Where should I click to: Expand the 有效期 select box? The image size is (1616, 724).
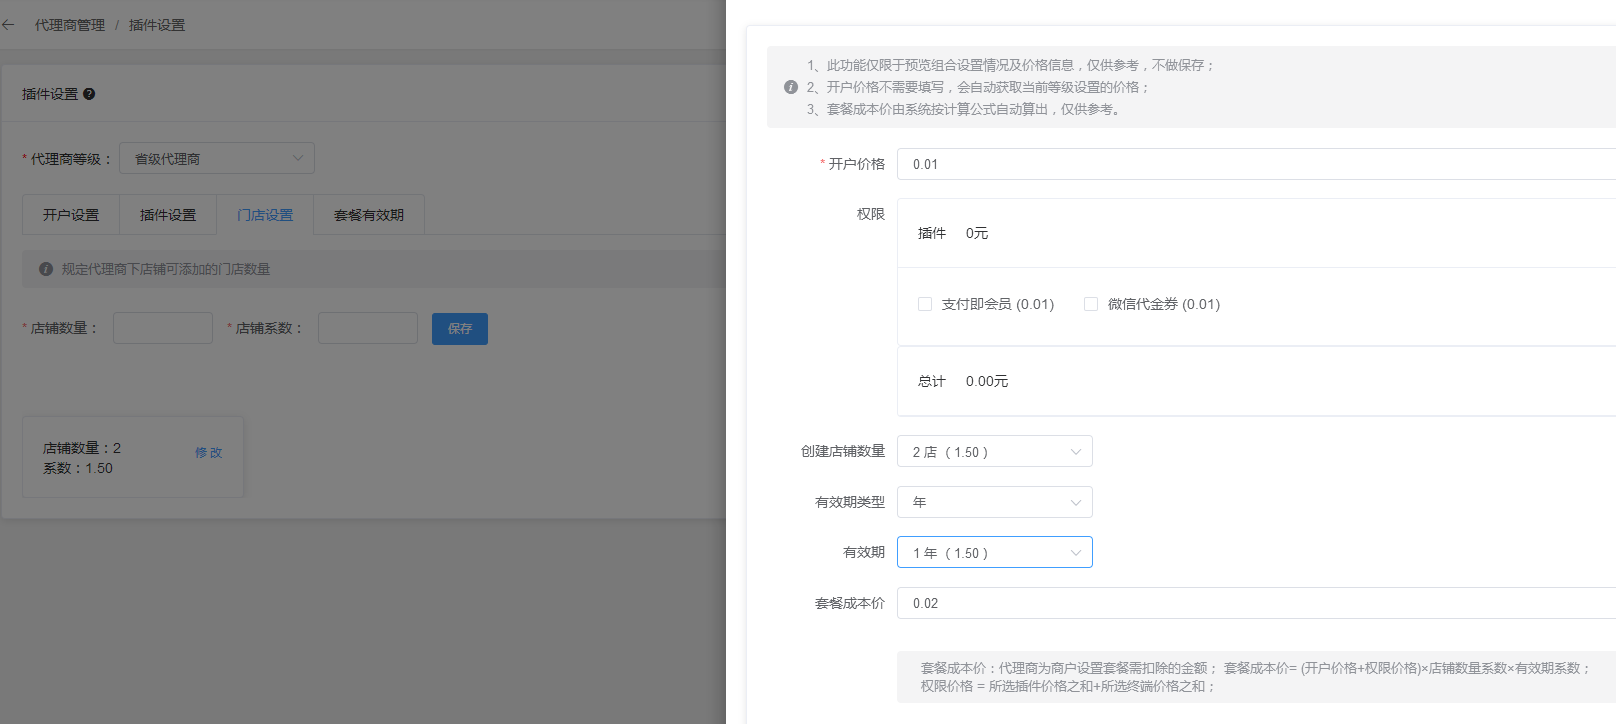tap(994, 552)
